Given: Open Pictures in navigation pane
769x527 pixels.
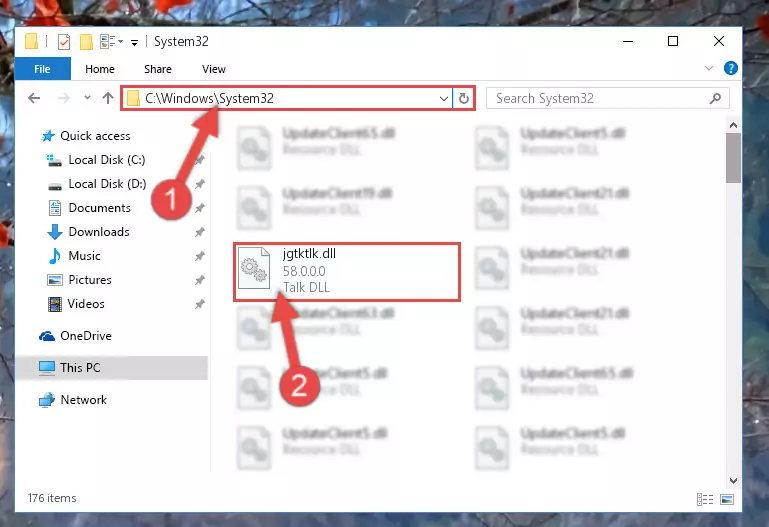Looking at the screenshot, I should tap(90, 280).
